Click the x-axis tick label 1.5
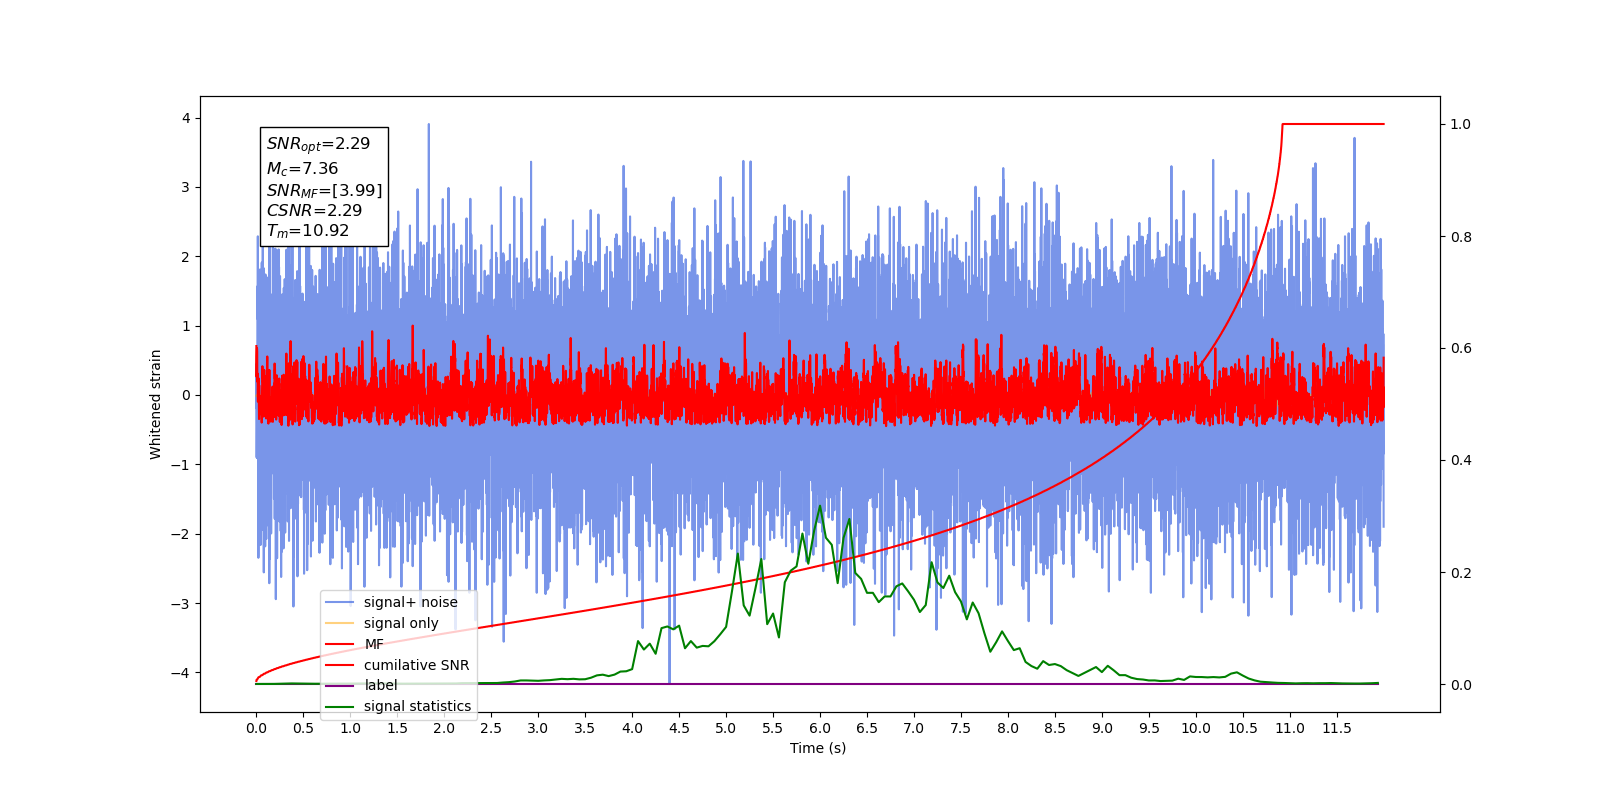Image resolution: width=1600 pixels, height=800 pixels. [x=397, y=728]
